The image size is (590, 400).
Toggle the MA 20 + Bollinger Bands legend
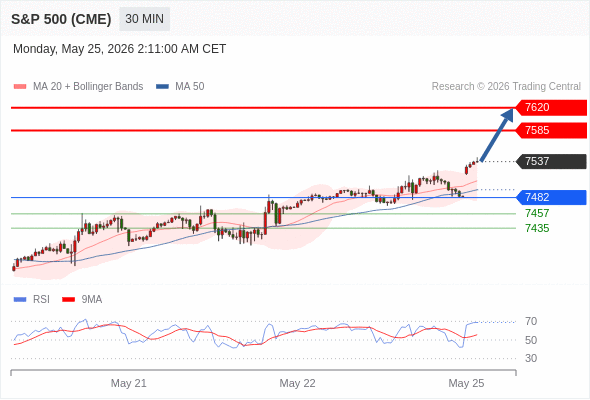coord(78,87)
